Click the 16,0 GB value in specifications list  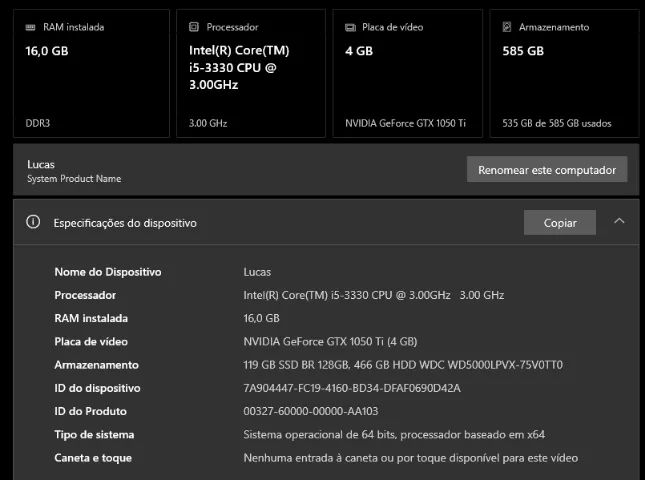point(261,318)
